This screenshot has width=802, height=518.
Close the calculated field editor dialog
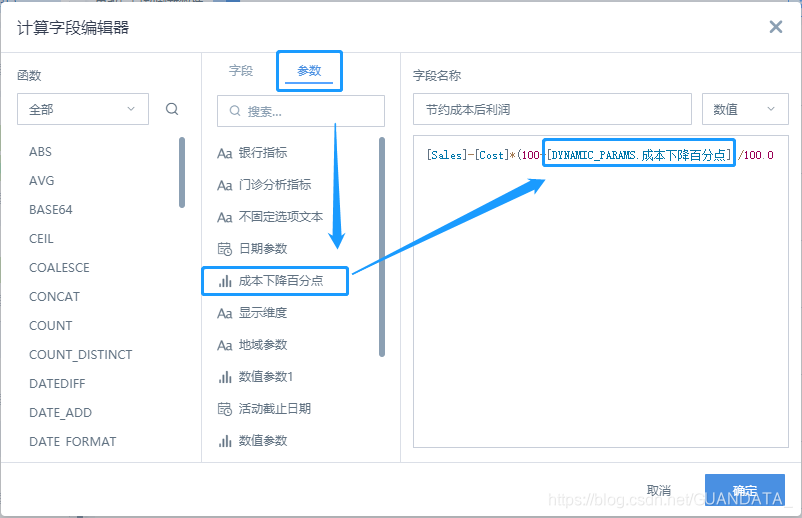[776, 27]
